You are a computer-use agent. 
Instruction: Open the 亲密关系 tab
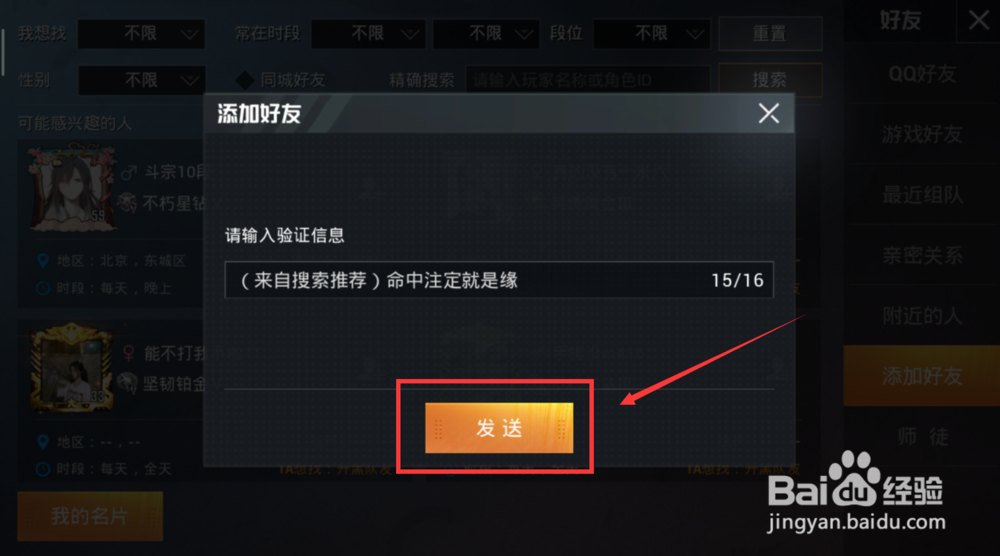922,256
